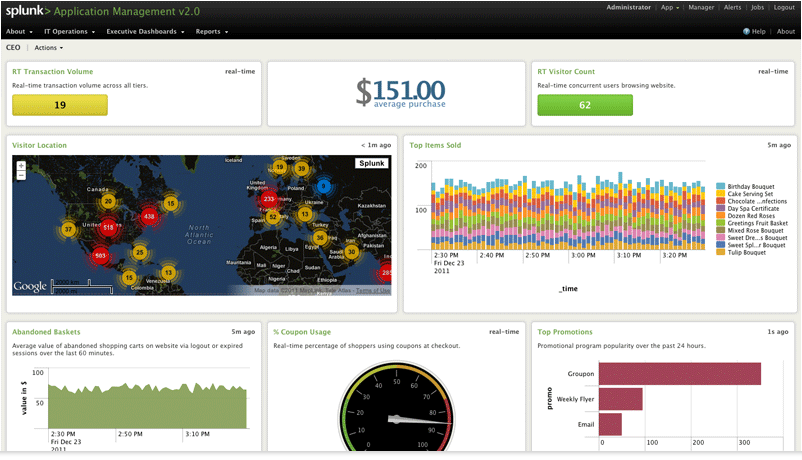Click the Tulip Bouquet legend swatch
This screenshot has width=802, height=460.
coord(721,252)
